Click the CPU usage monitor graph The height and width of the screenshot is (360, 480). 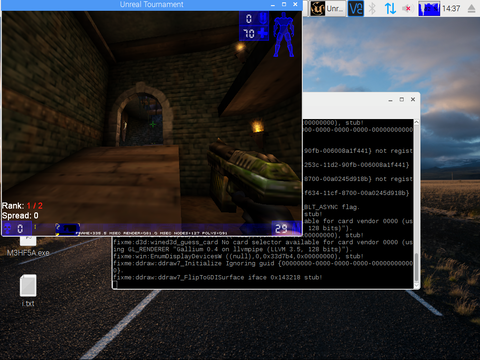click(429, 8)
